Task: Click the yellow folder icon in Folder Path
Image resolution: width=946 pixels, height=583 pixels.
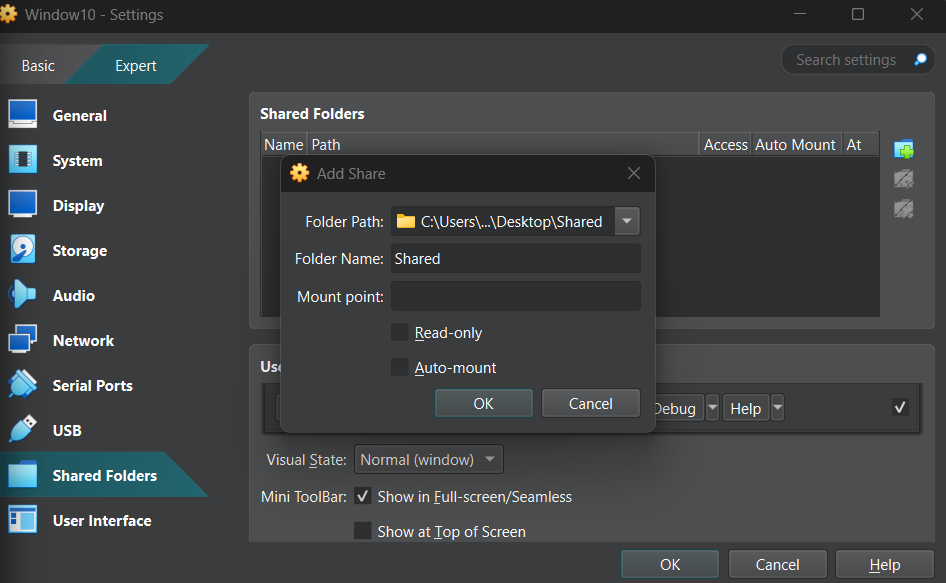Action: [405, 221]
